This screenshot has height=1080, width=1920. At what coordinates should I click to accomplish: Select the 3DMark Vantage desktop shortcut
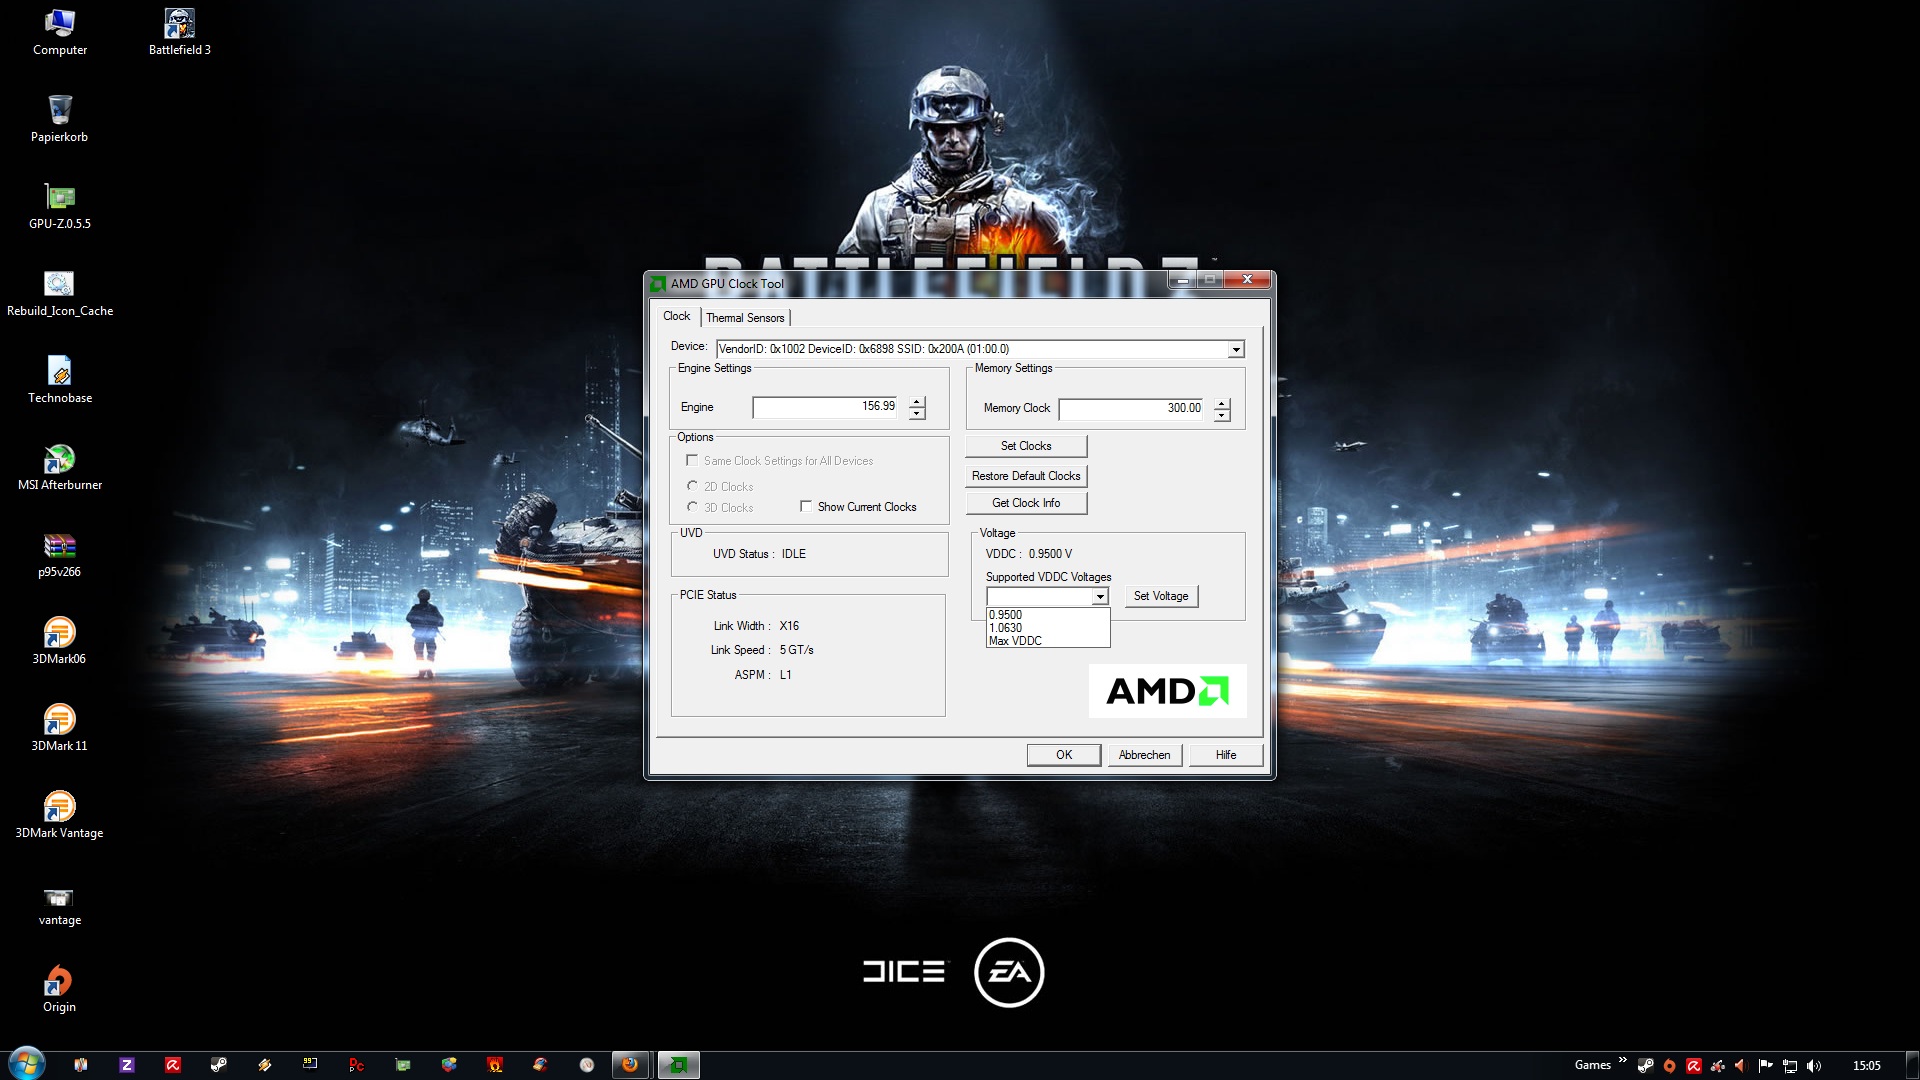click(60, 815)
